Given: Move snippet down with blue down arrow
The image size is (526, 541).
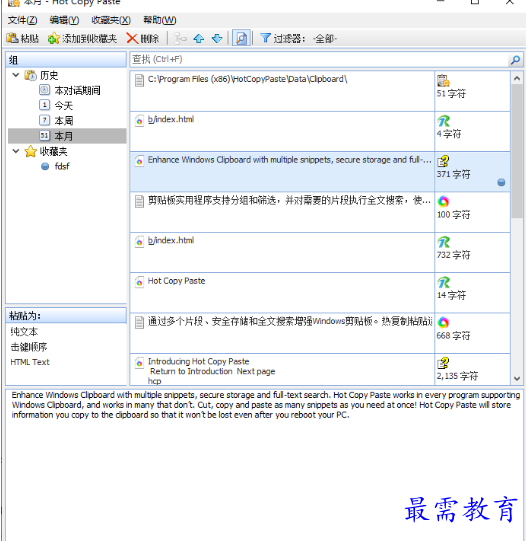Looking at the screenshot, I should click(217, 38).
